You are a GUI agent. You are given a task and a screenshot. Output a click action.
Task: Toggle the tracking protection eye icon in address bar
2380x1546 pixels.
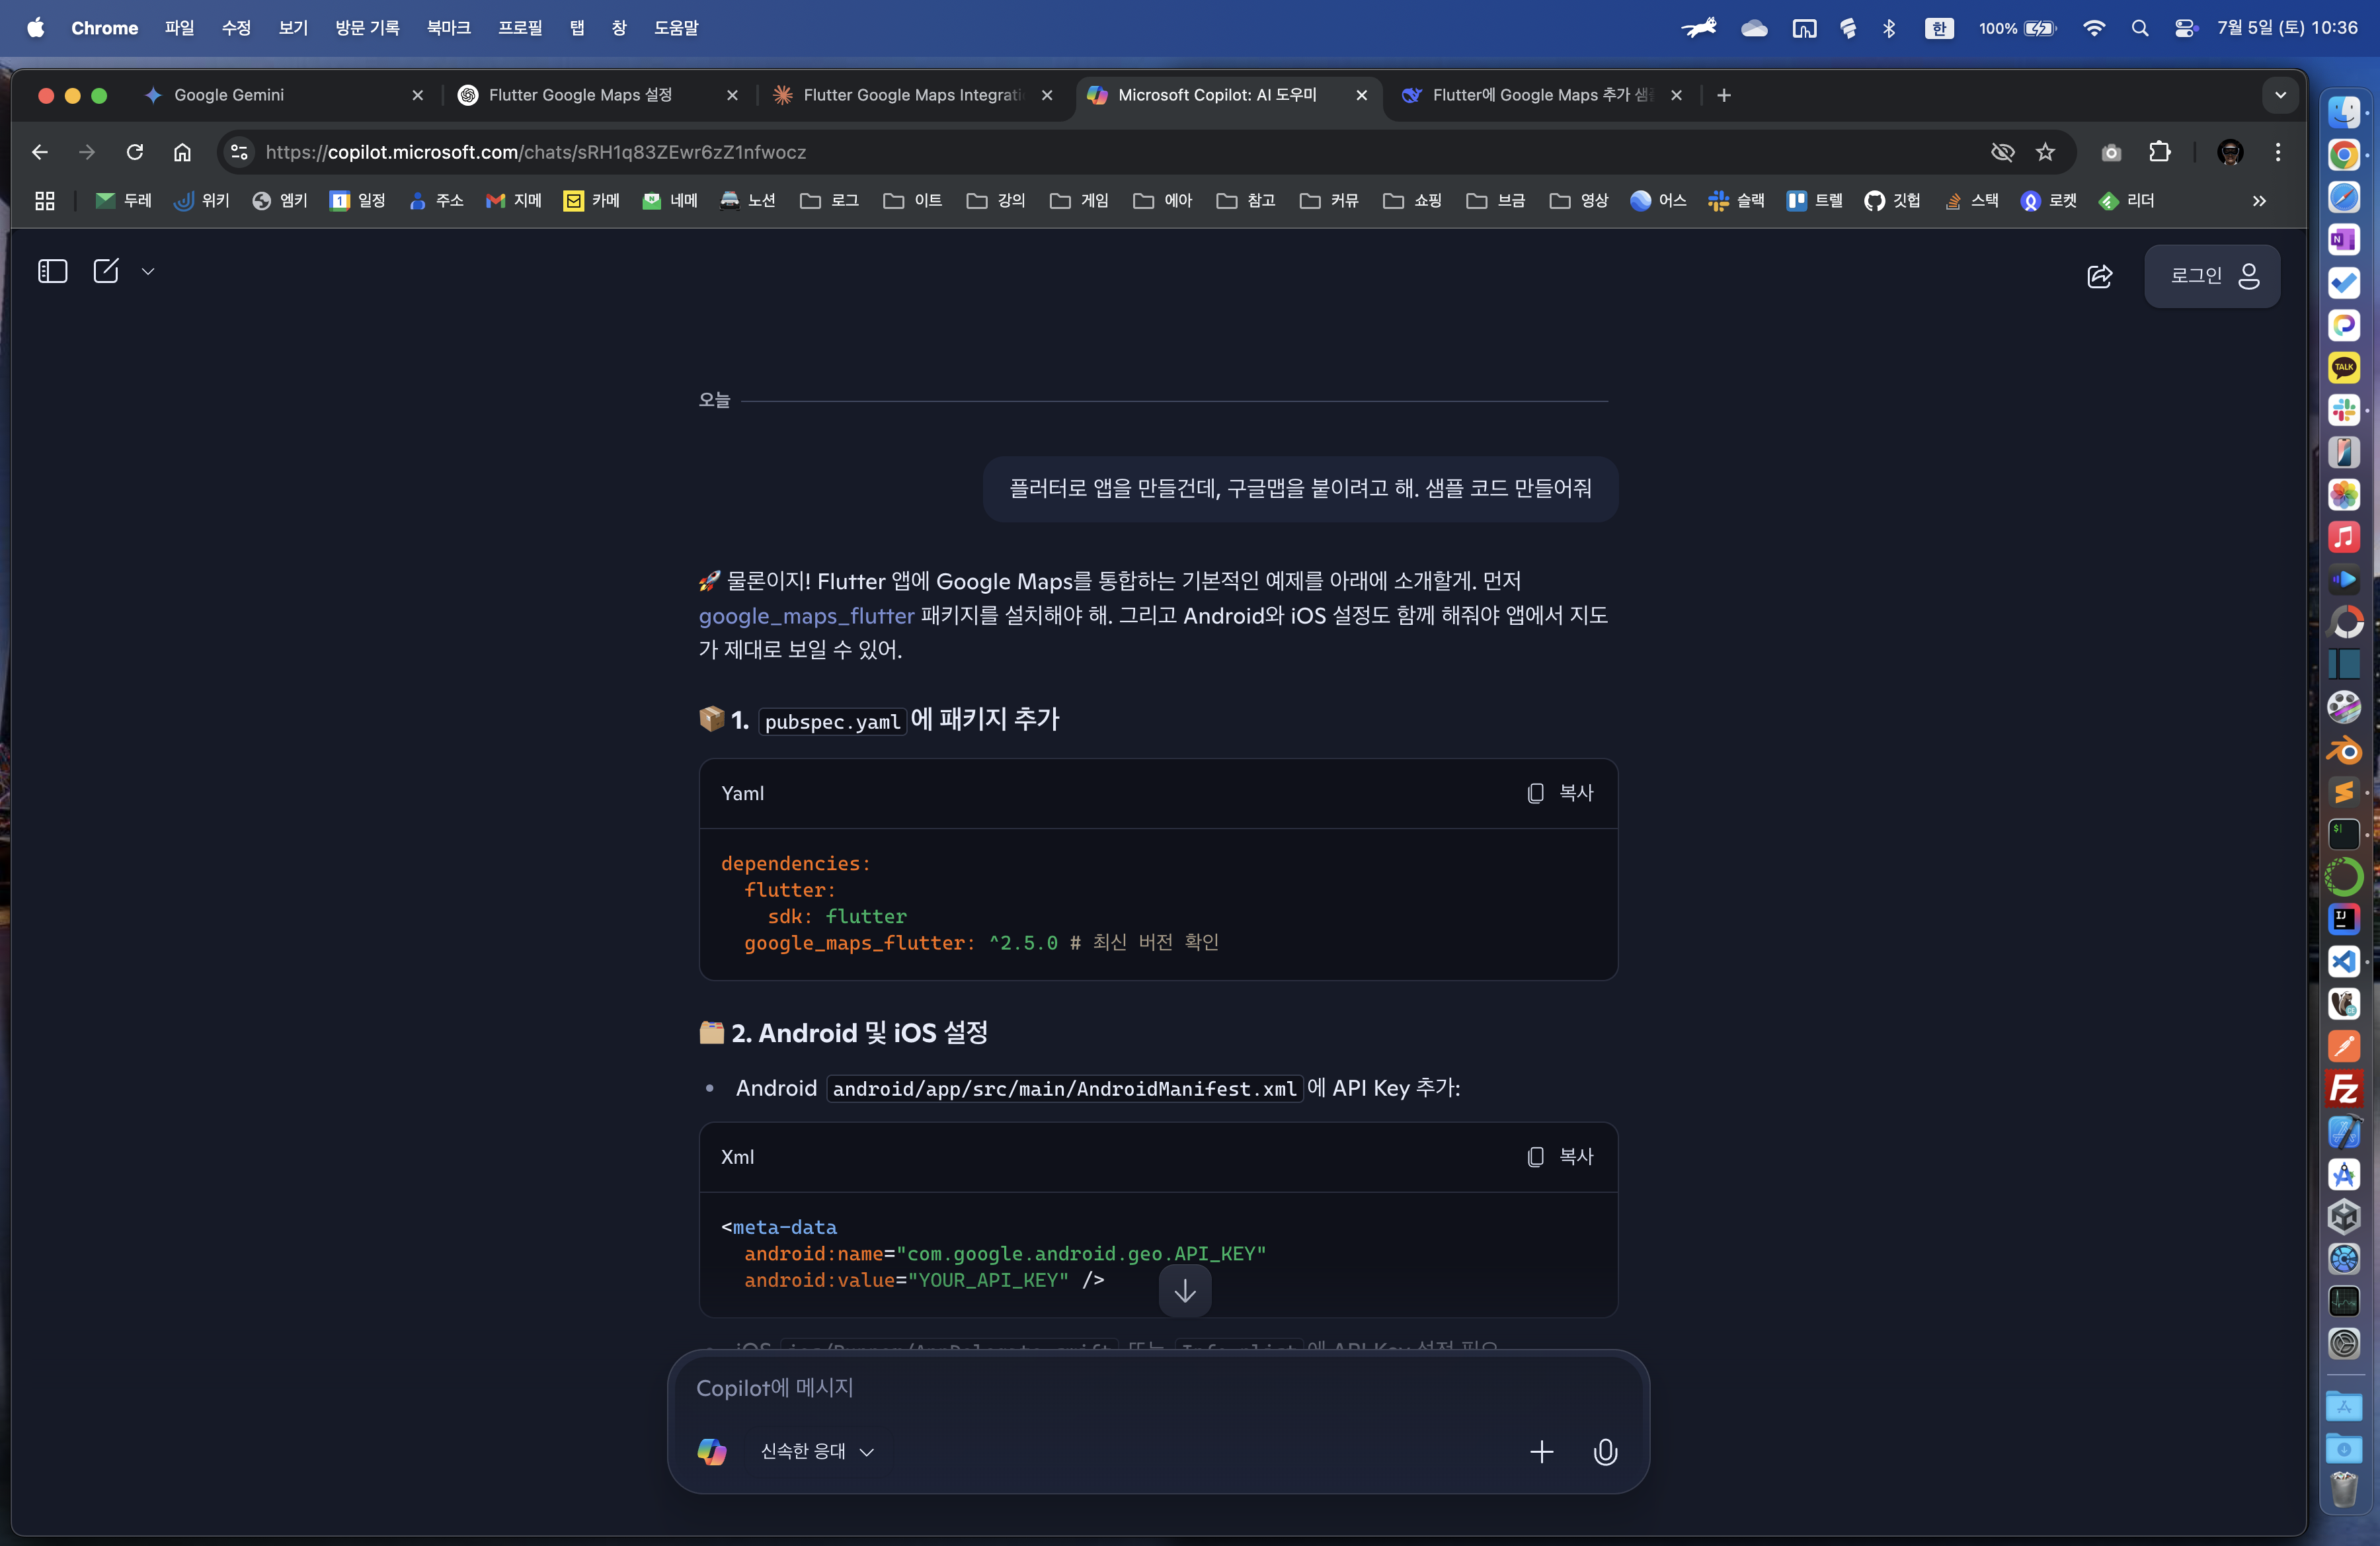coord(2002,152)
